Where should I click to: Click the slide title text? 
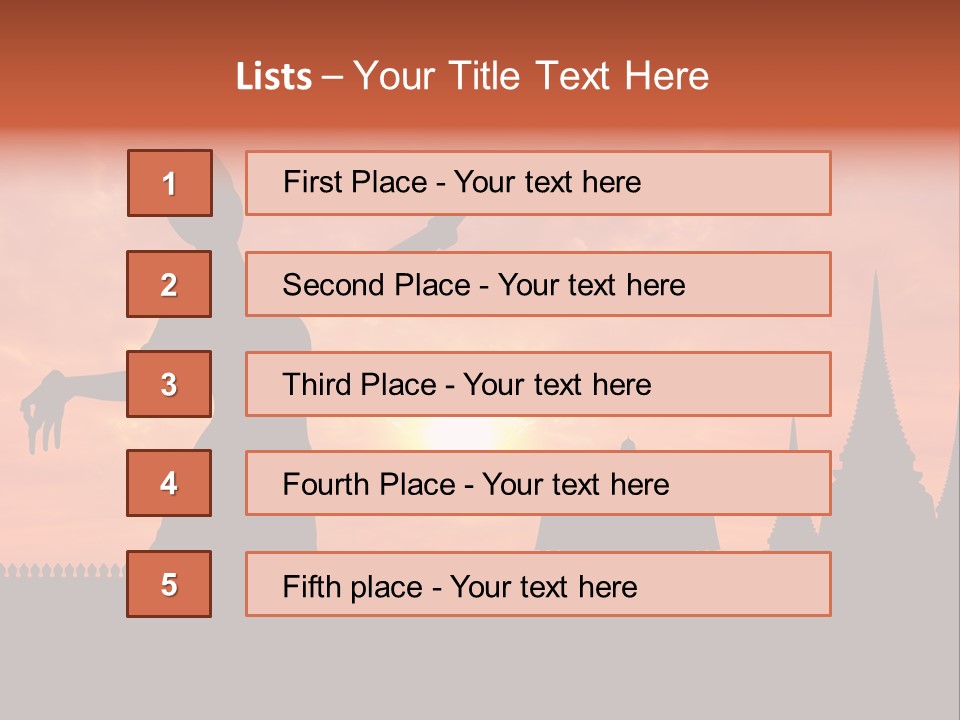coord(472,77)
